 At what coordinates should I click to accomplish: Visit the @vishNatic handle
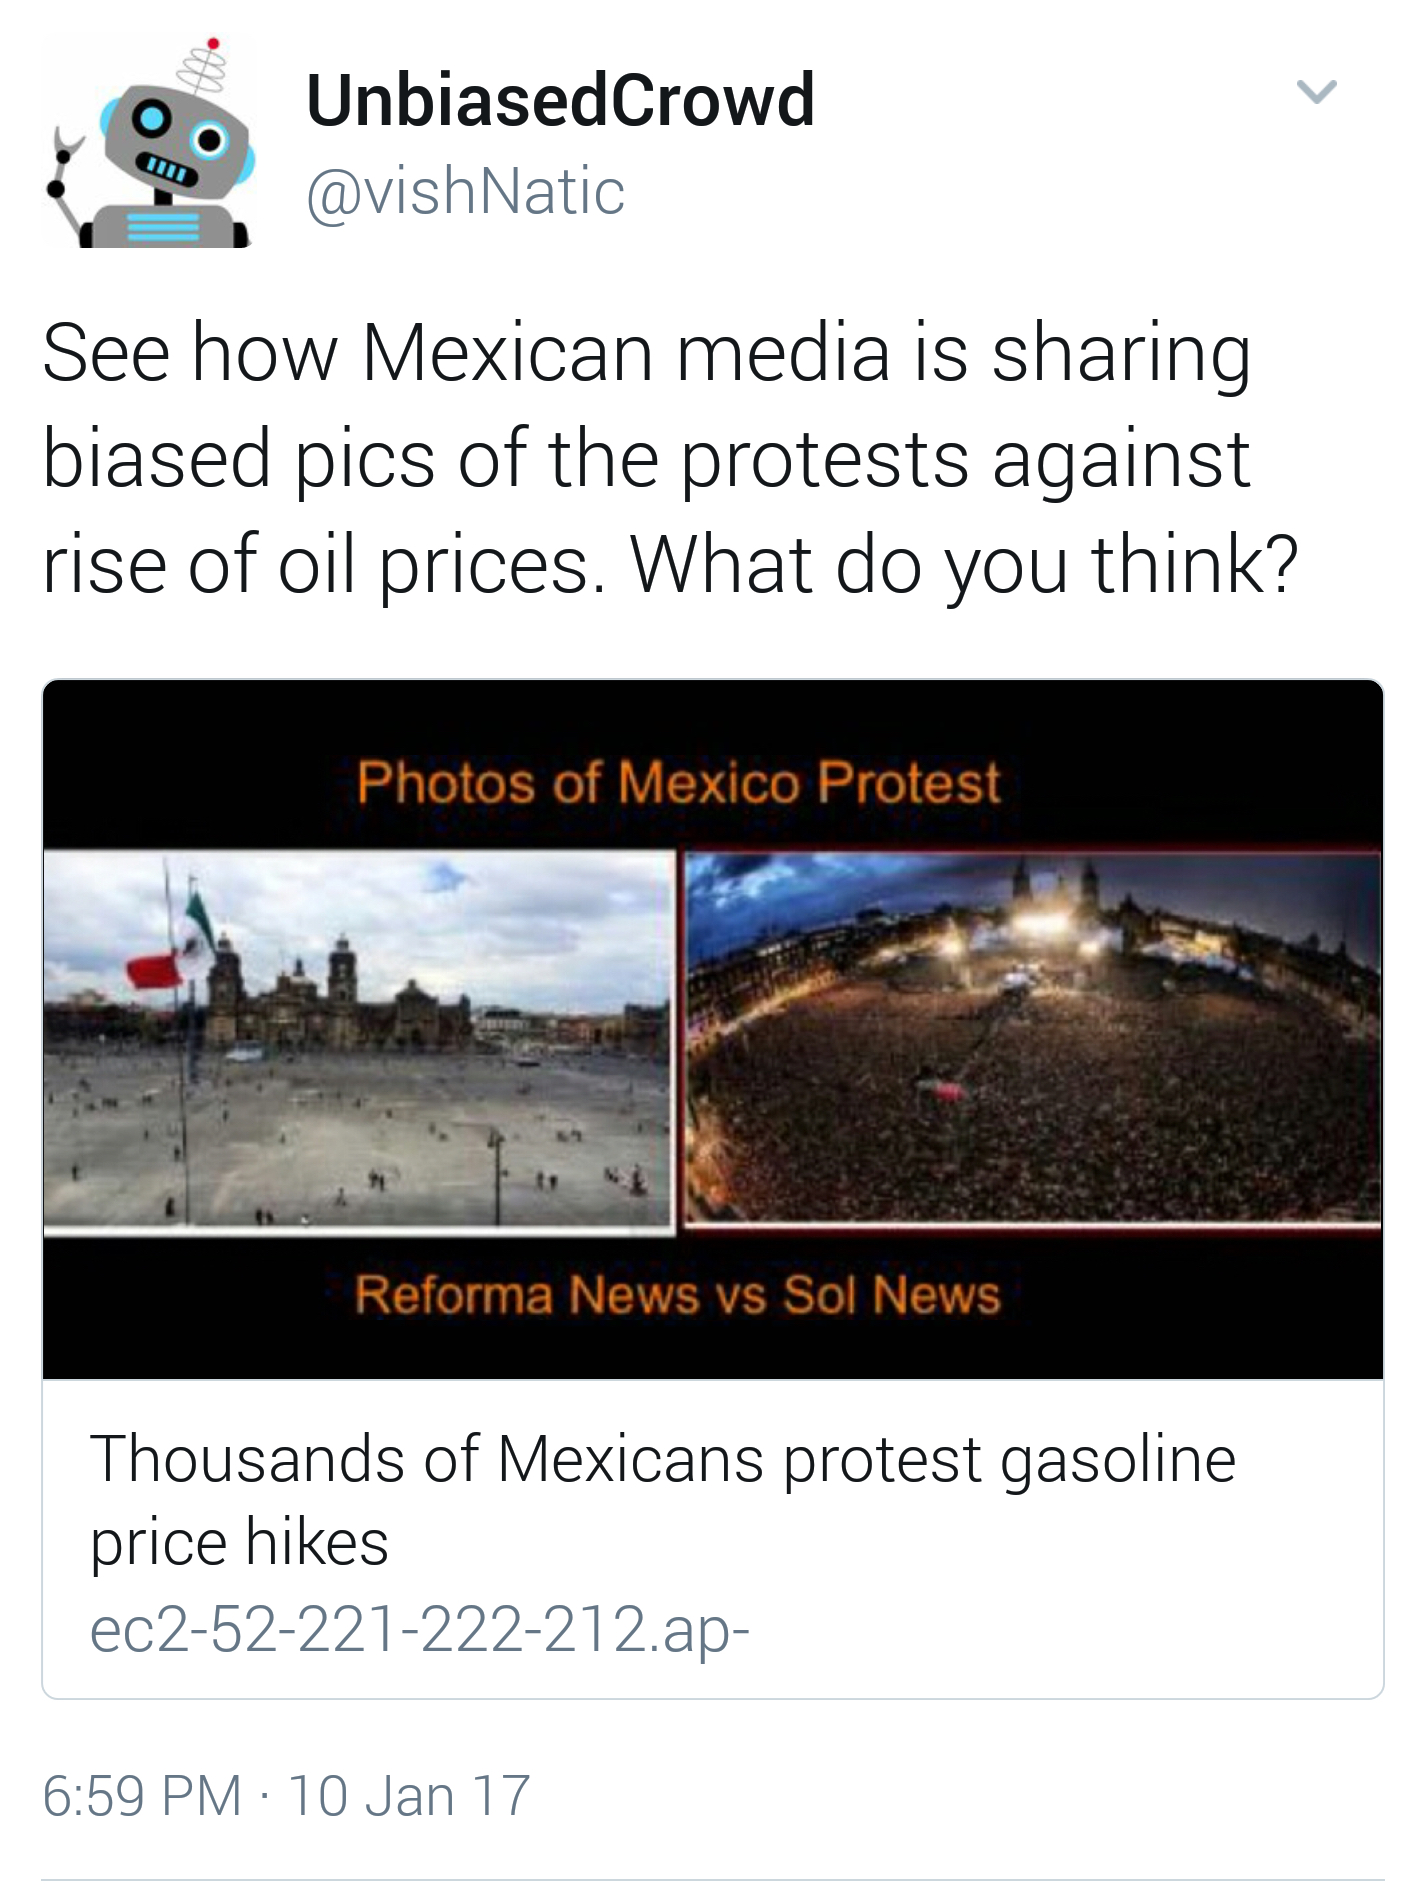pyautogui.click(x=465, y=191)
